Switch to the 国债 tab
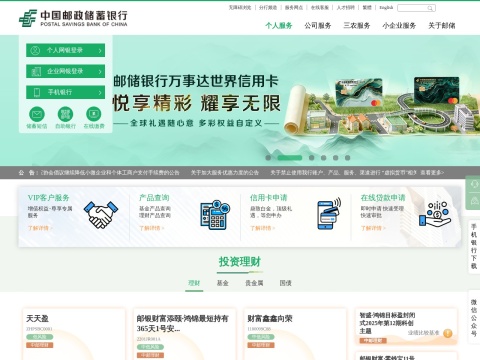The image size is (480, 360). [x=286, y=283]
